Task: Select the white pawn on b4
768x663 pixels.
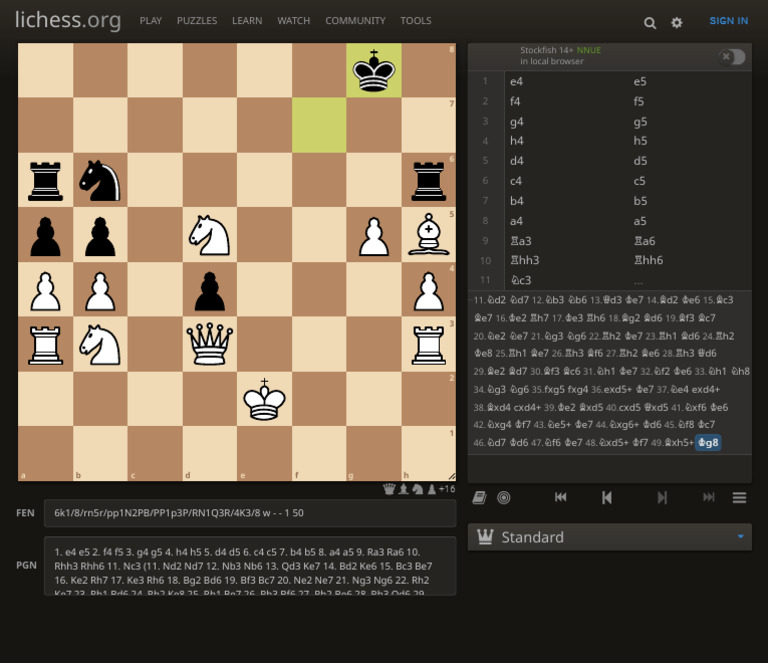Action: (x=100, y=289)
